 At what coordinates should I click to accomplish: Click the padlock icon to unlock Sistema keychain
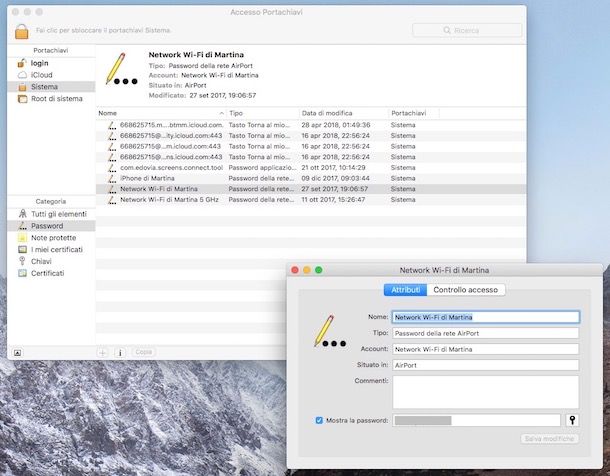click(22, 31)
